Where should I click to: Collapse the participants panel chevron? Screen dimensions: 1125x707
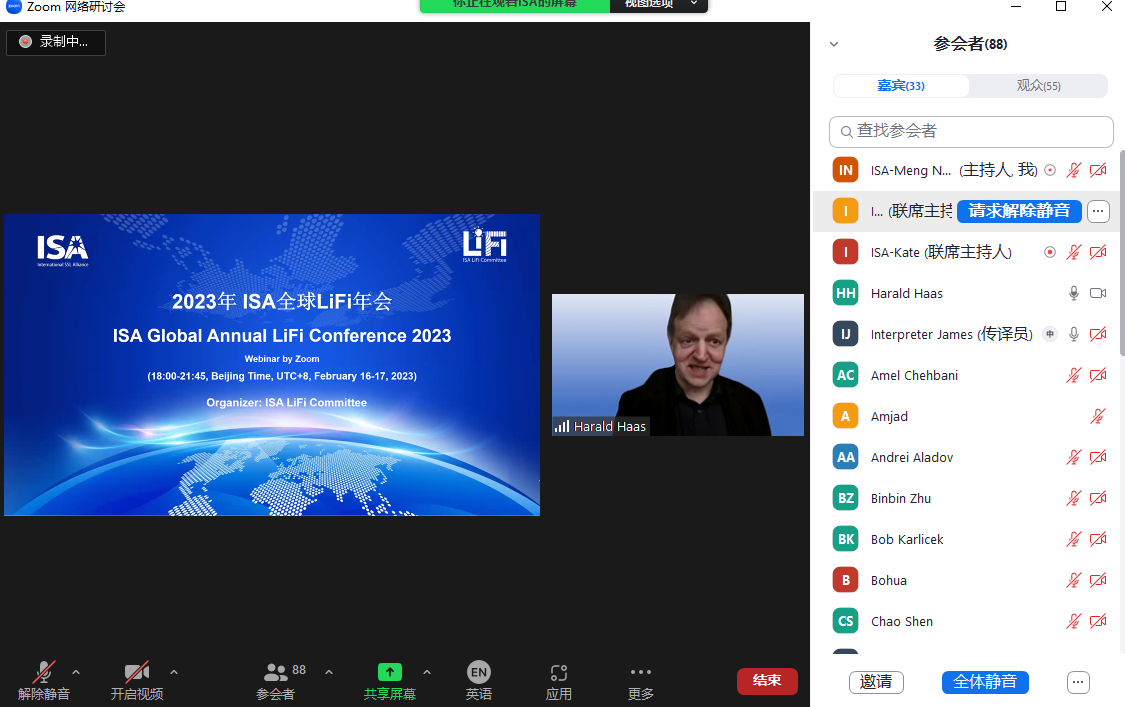834,44
